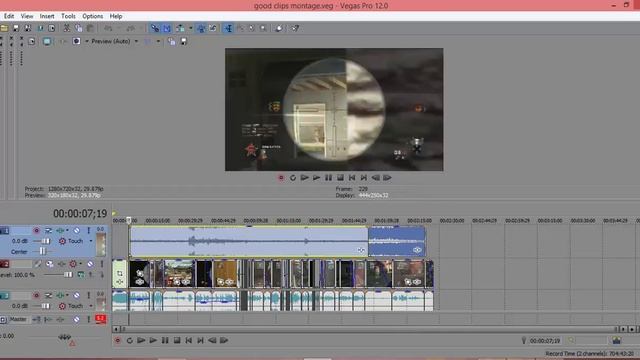Screen dimensions: 640x360
Task: Click the Save As toolbar icon
Action: point(28,28)
